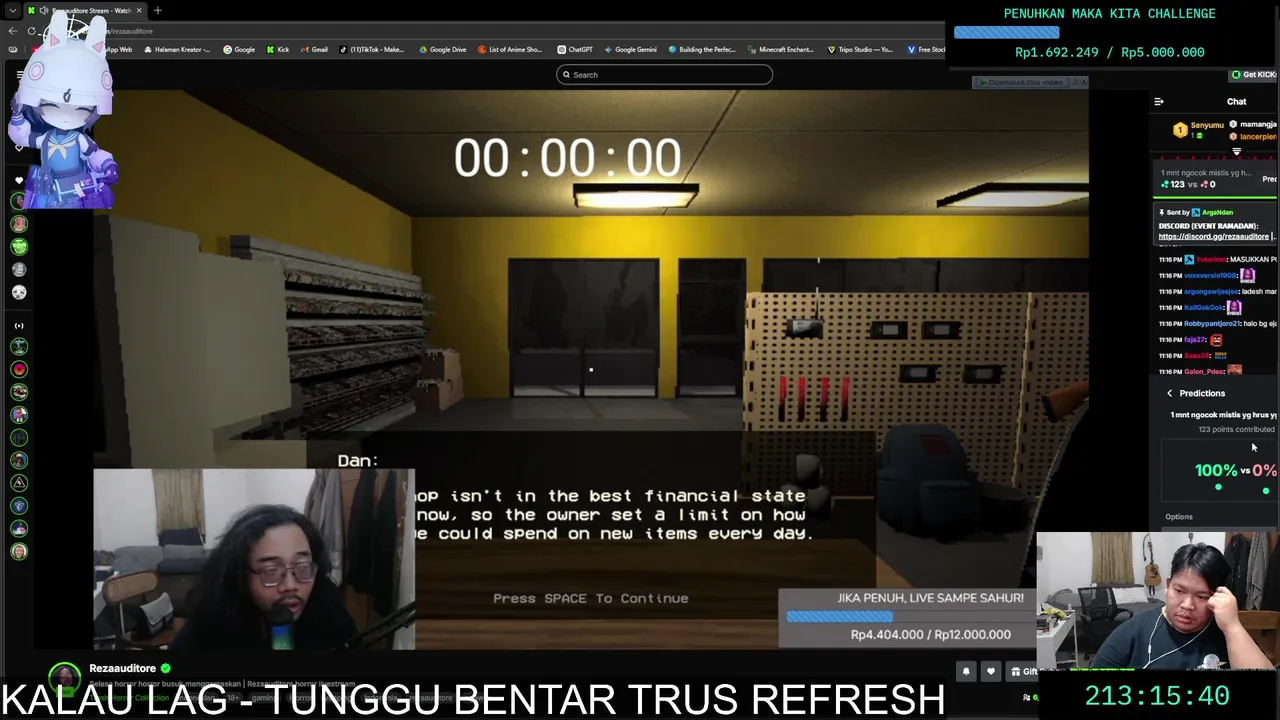Viewport: 1280px width, 720px height.
Task: Open the ChatGPT bookmark
Action: [576, 49]
